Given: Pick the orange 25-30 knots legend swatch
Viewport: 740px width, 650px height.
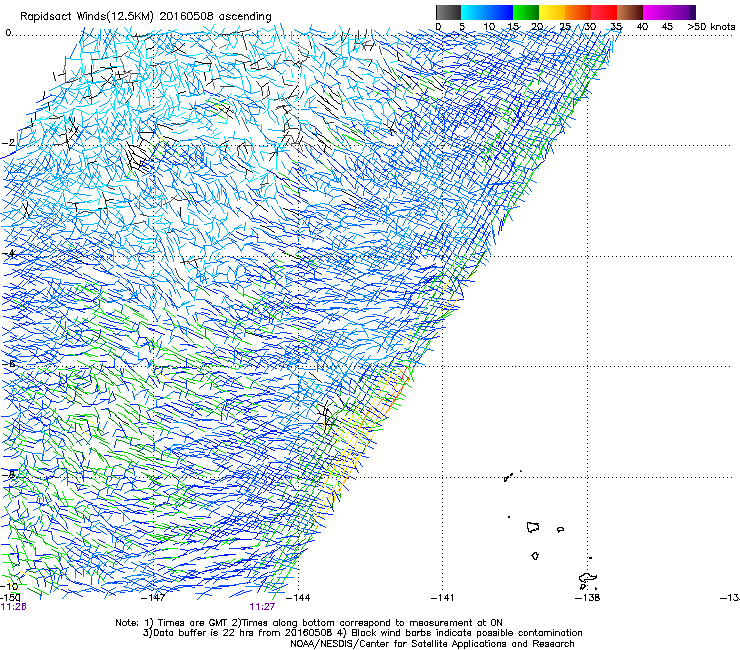Looking at the screenshot, I should pos(578,12).
